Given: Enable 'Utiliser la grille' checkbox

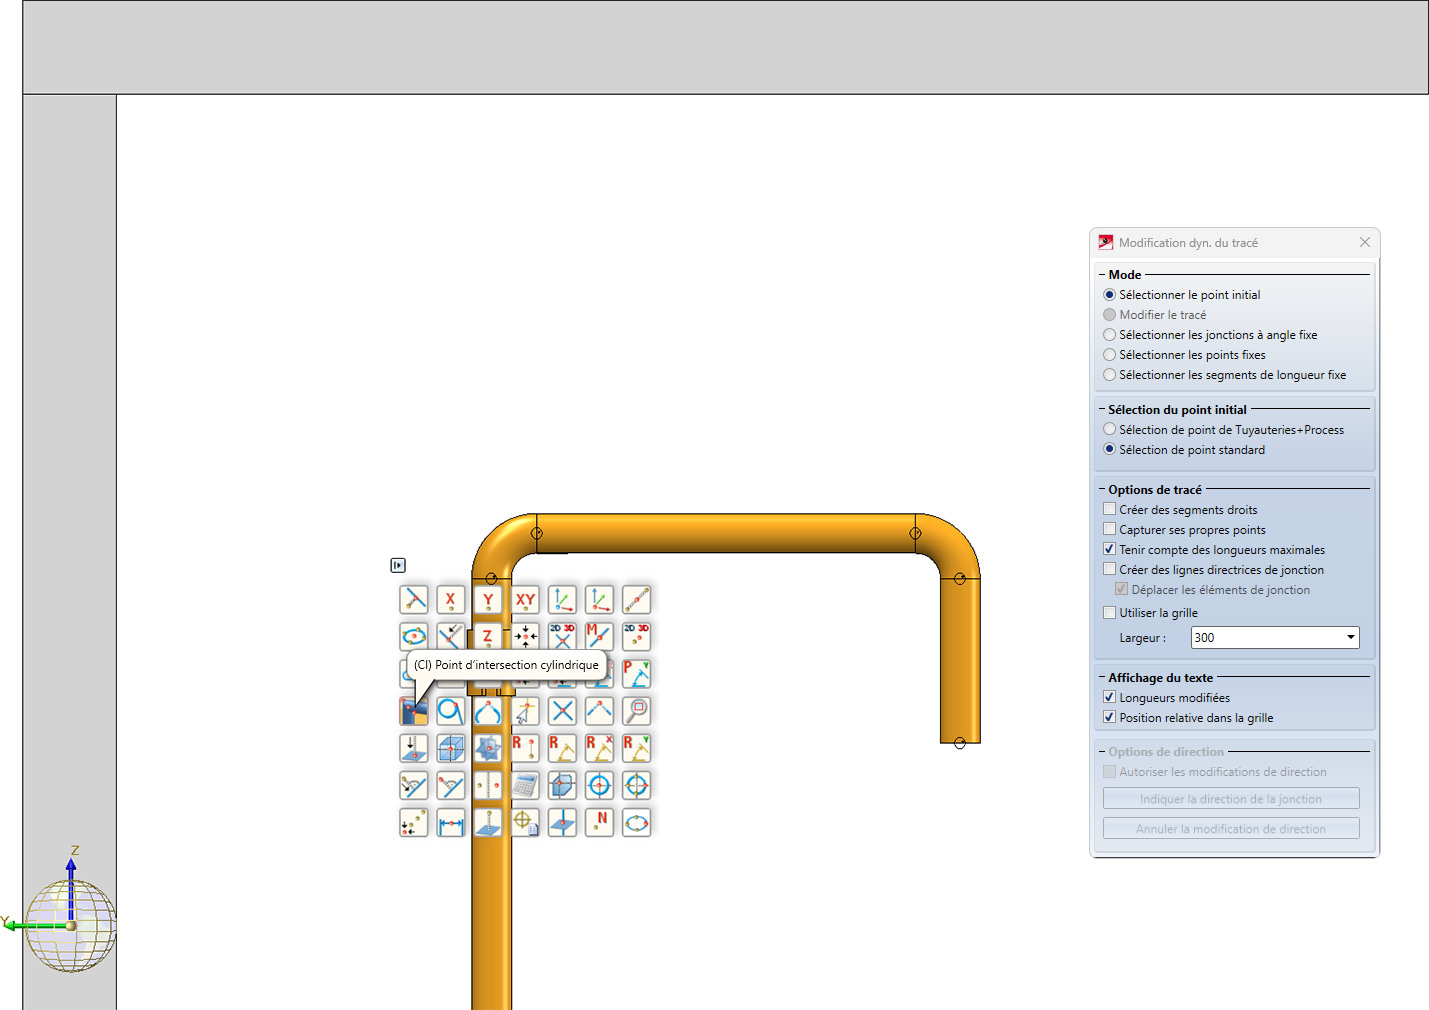Looking at the screenshot, I should click(x=1109, y=612).
